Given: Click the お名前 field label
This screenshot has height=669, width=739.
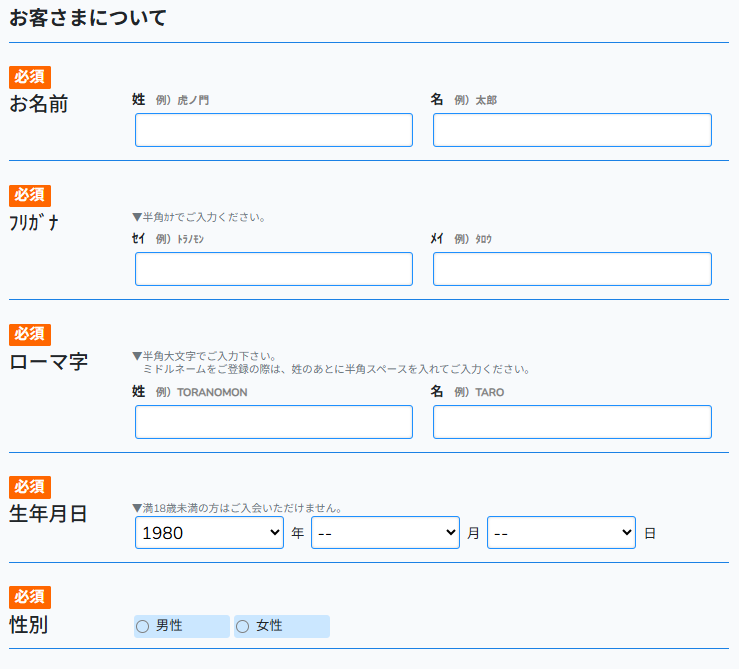Looking at the screenshot, I should pos(39,103).
